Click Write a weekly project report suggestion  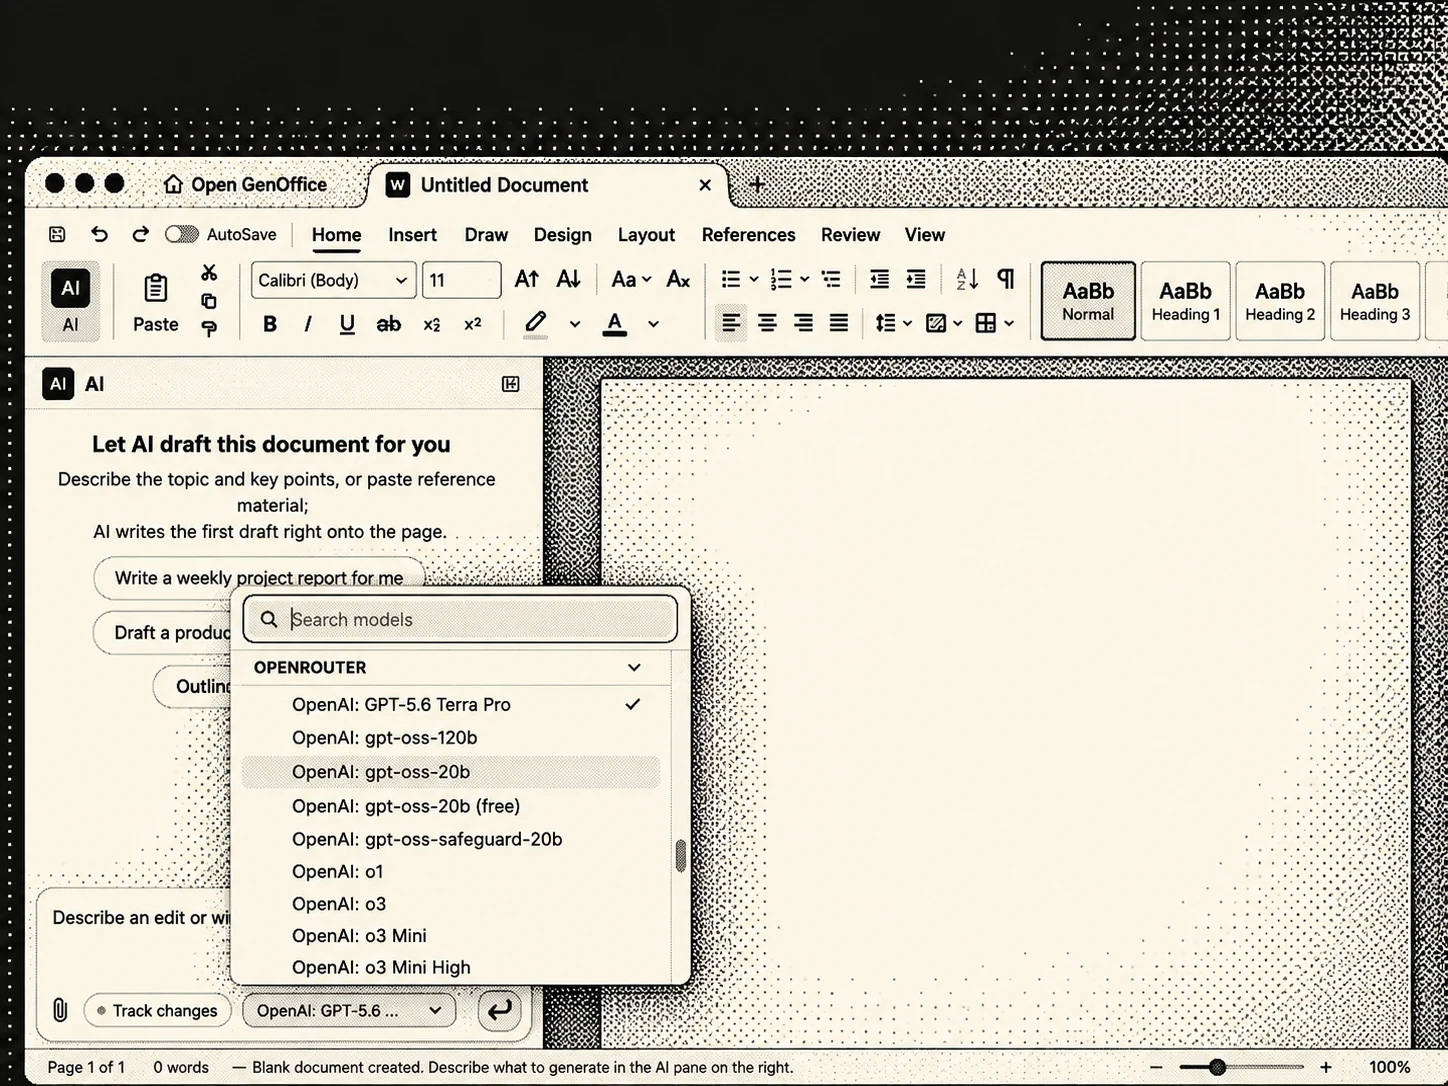pos(259,578)
